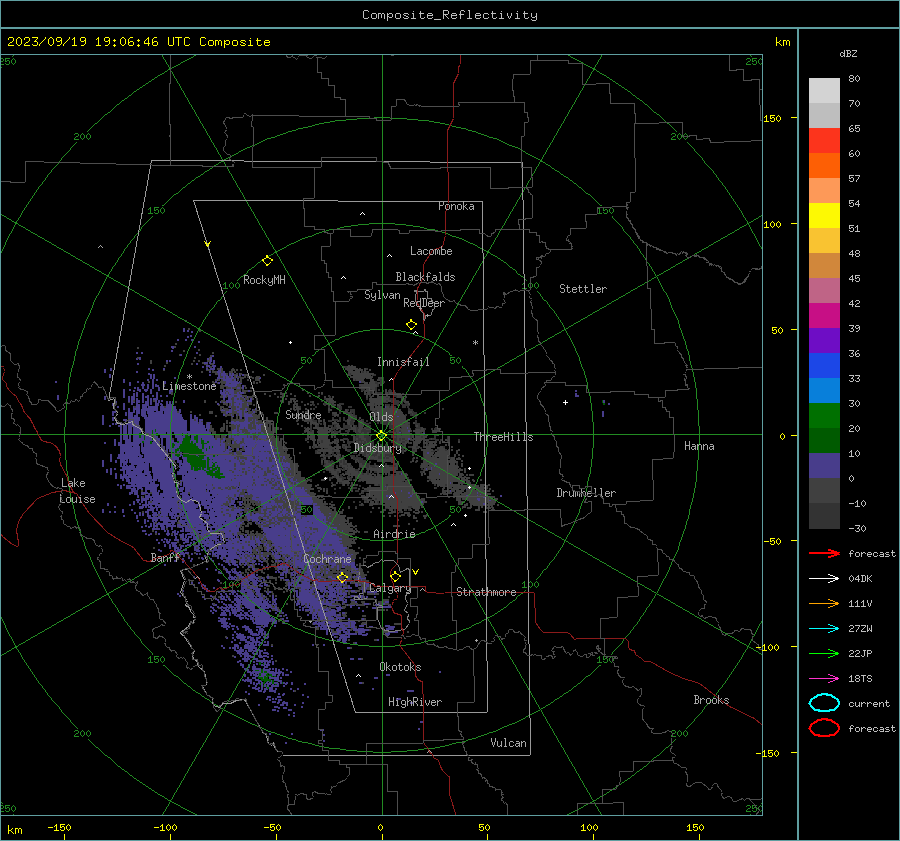
Task: Click the green 22JP arrow legend icon
Action: click(824, 653)
